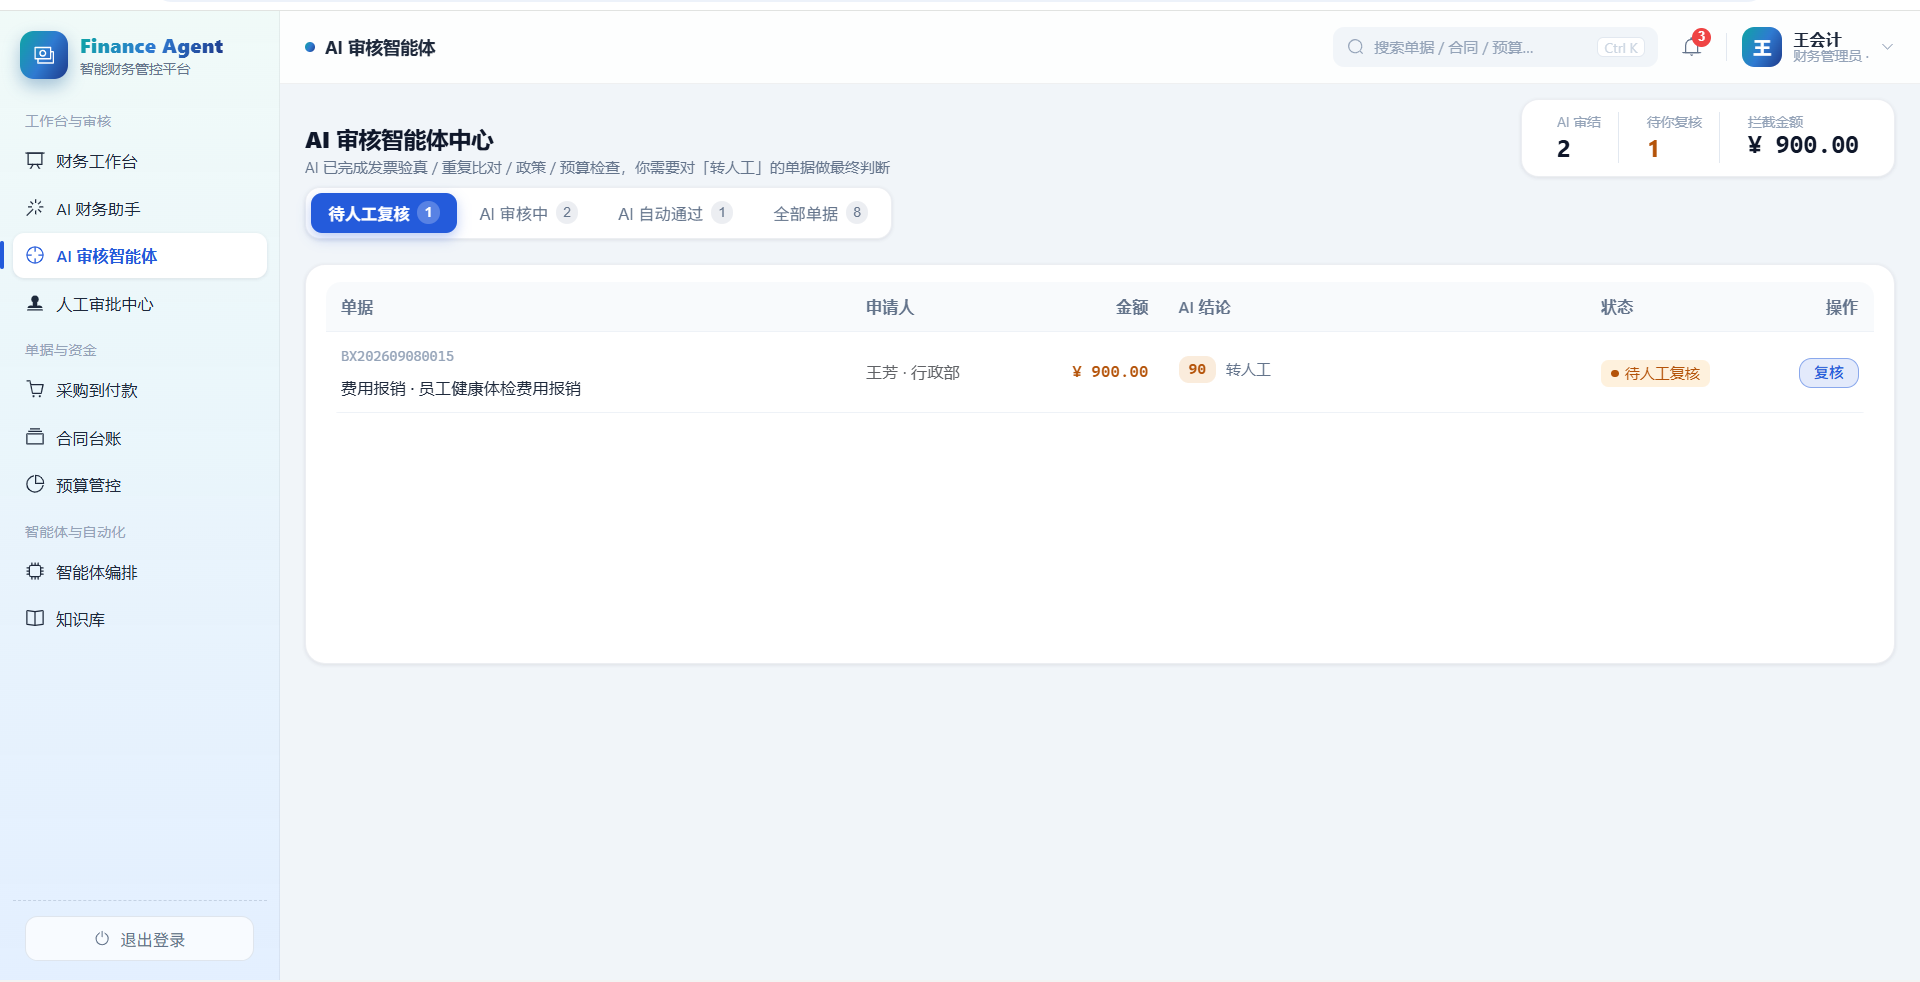This screenshot has width=1920, height=982.
Task: Click the AI 审核智能体中心 page heading
Action: click(399, 140)
